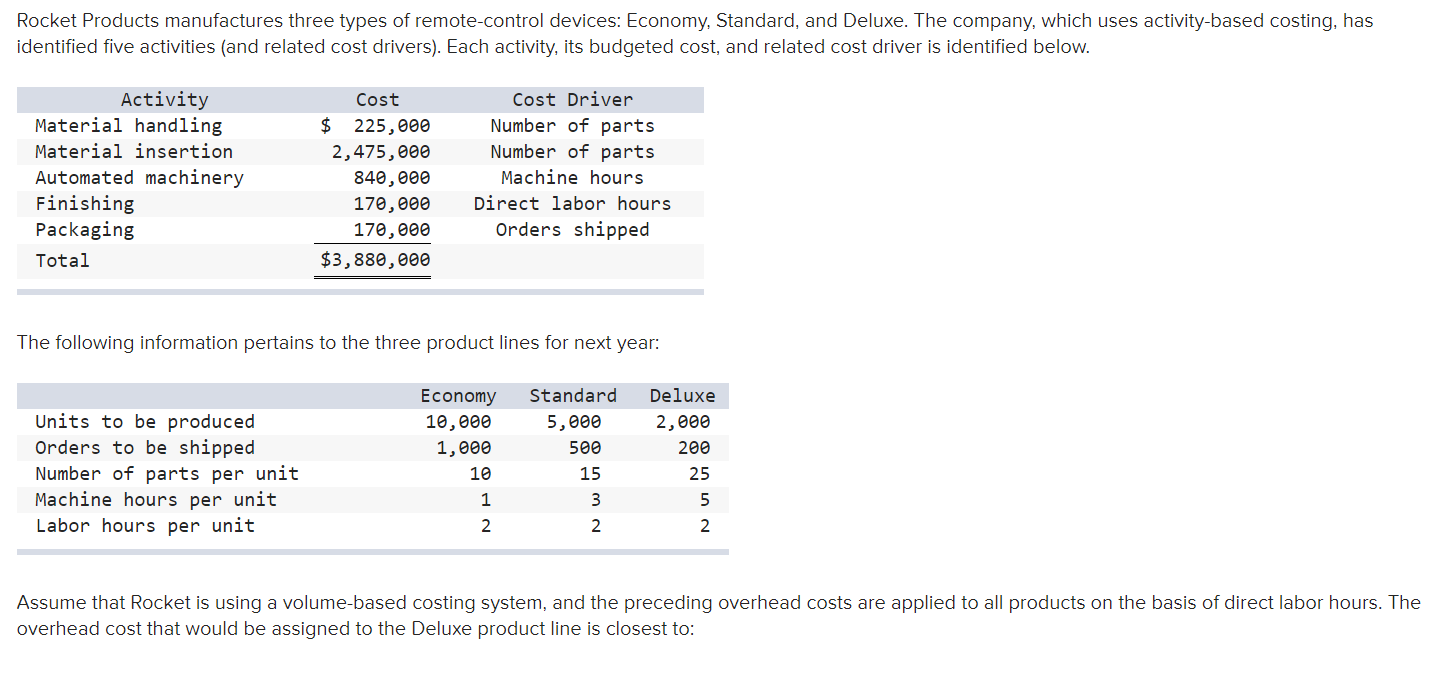This screenshot has width=1438, height=680.
Task: Click the Number of parts driver beside Material handling
Action: [x=571, y=125]
